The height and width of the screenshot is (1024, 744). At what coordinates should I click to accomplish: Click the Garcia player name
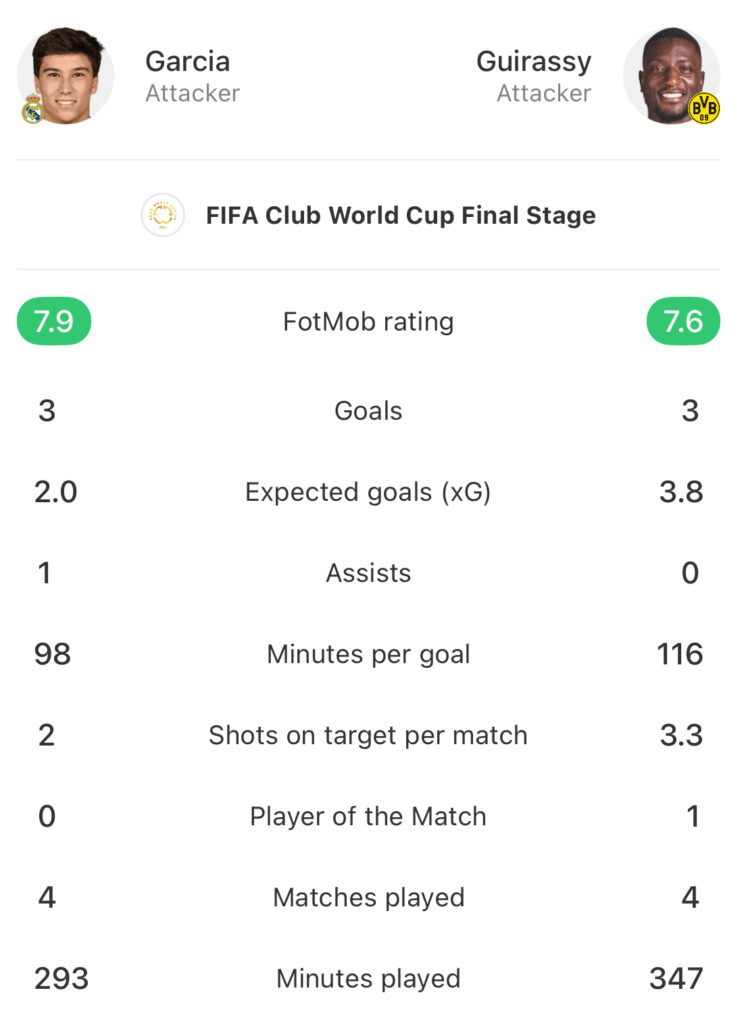pos(187,61)
